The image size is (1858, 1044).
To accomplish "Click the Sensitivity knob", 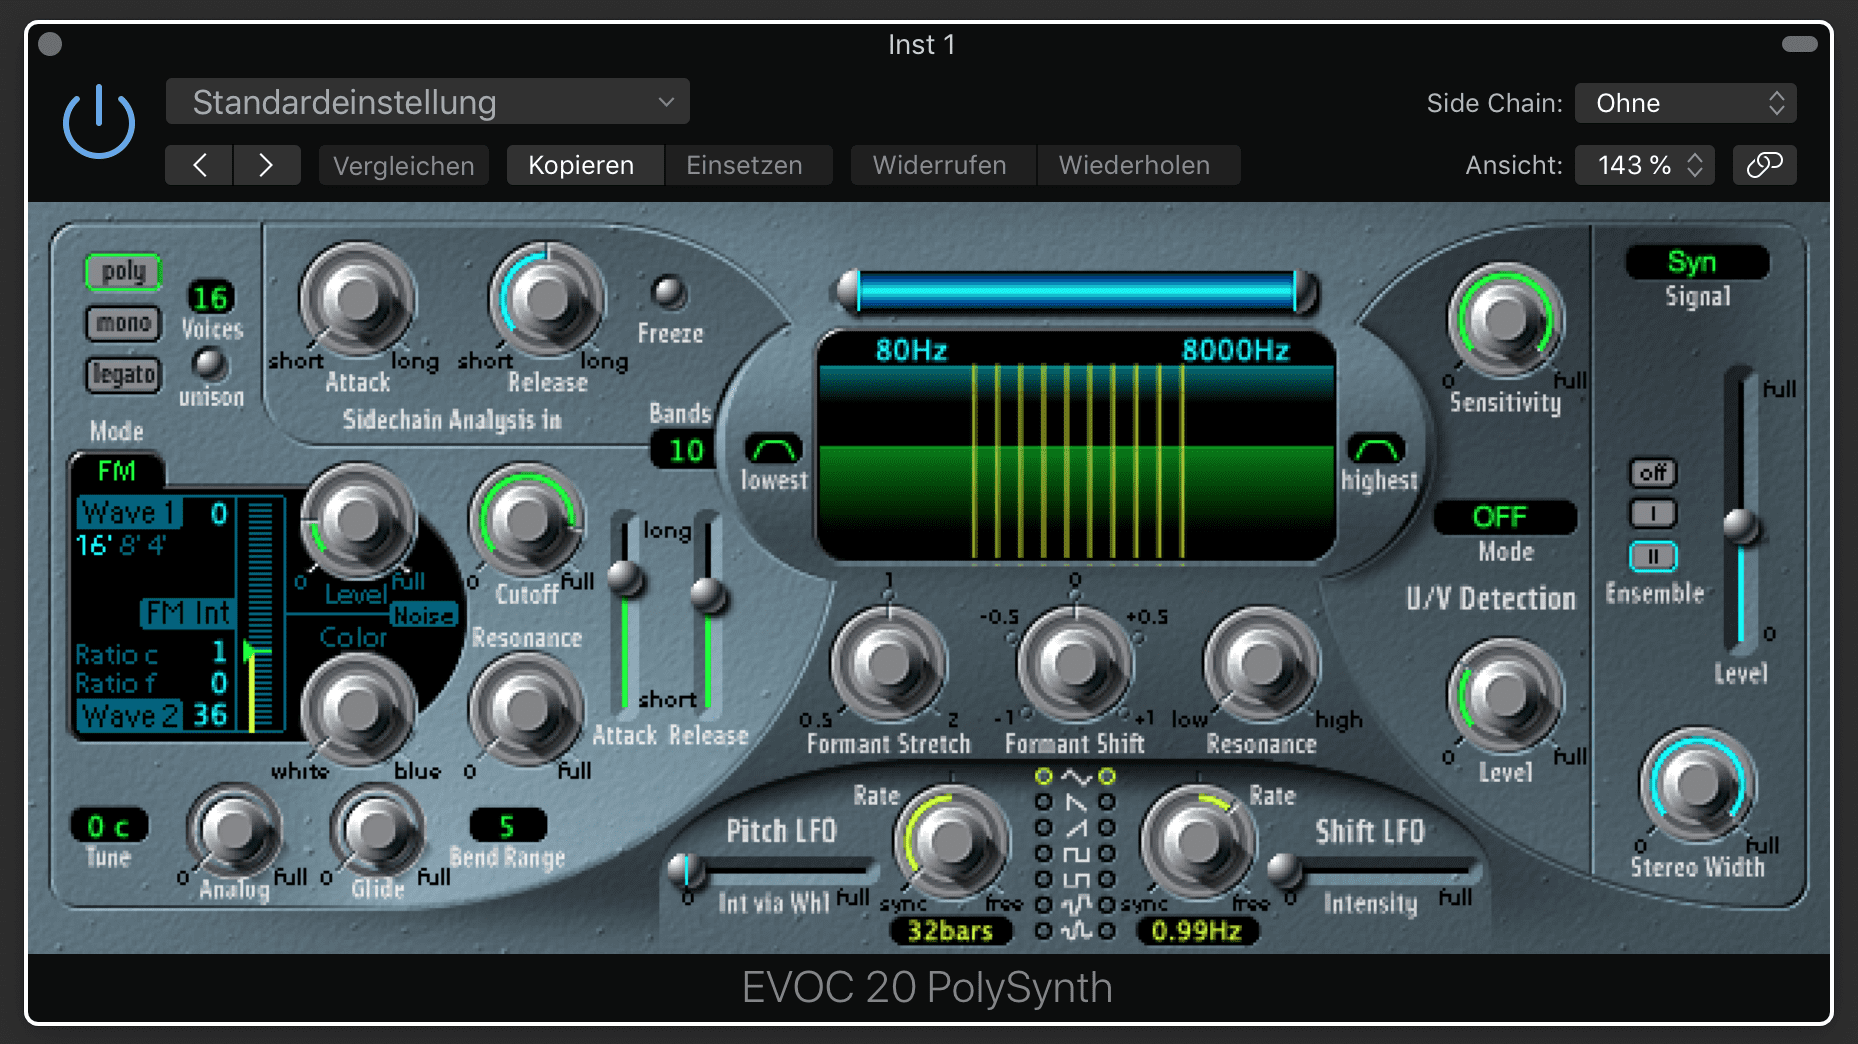I will (x=1505, y=321).
